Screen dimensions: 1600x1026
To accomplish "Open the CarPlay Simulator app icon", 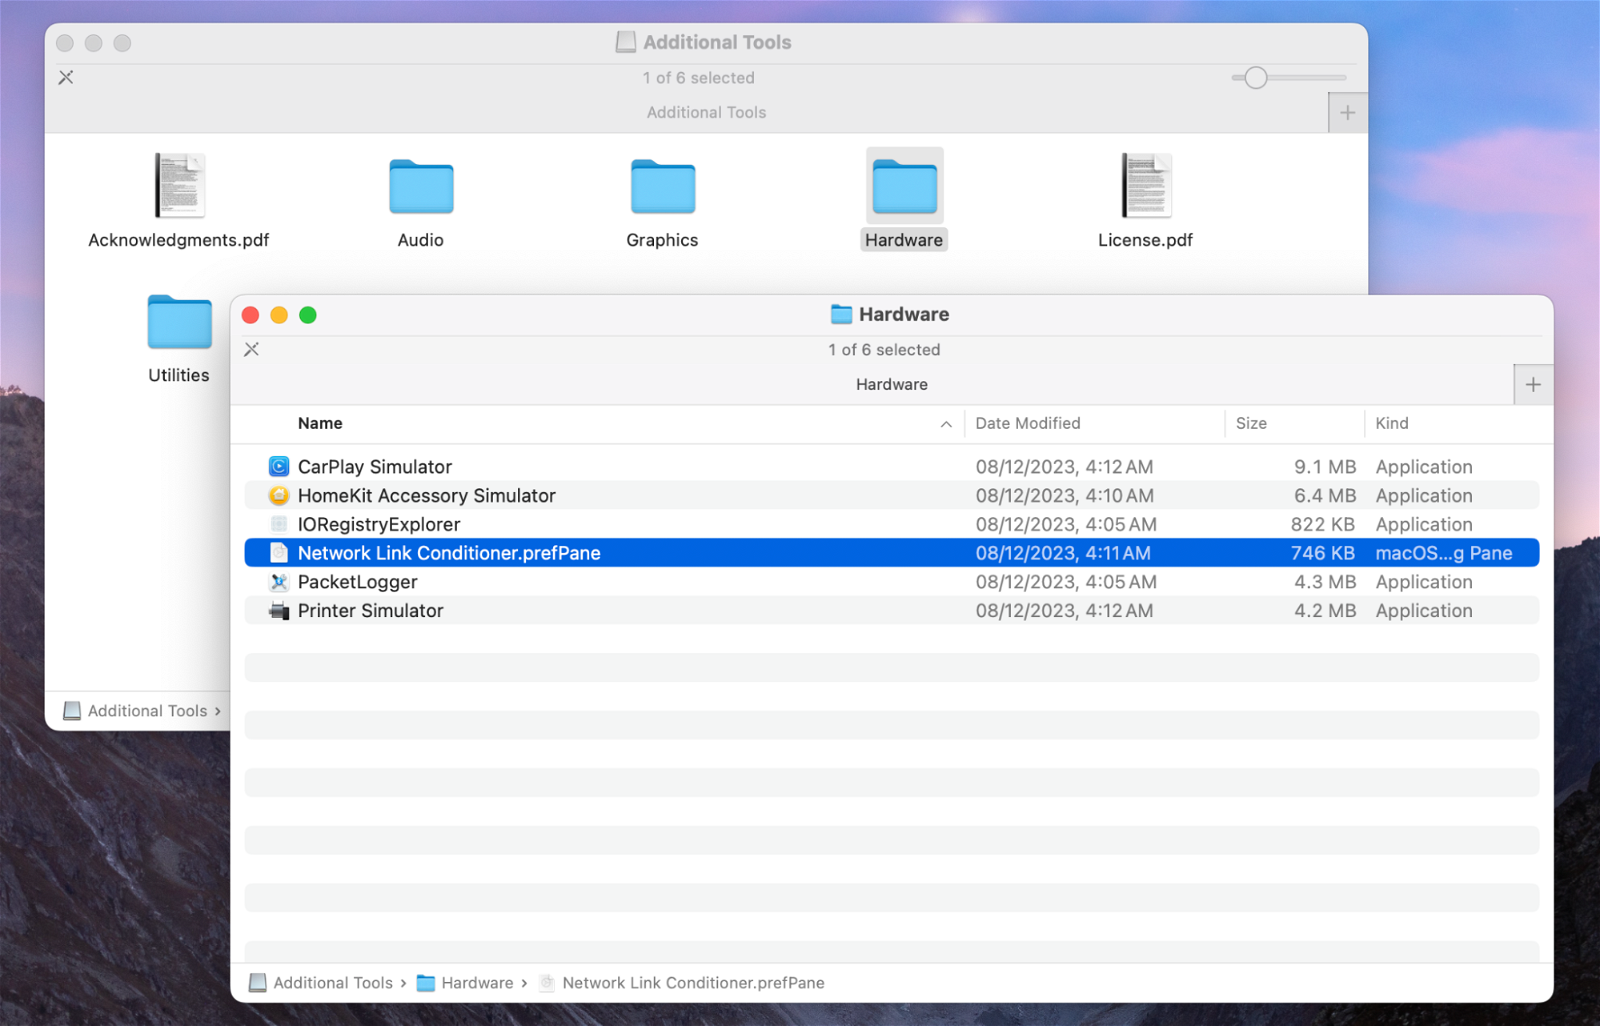I will [x=279, y=467].
